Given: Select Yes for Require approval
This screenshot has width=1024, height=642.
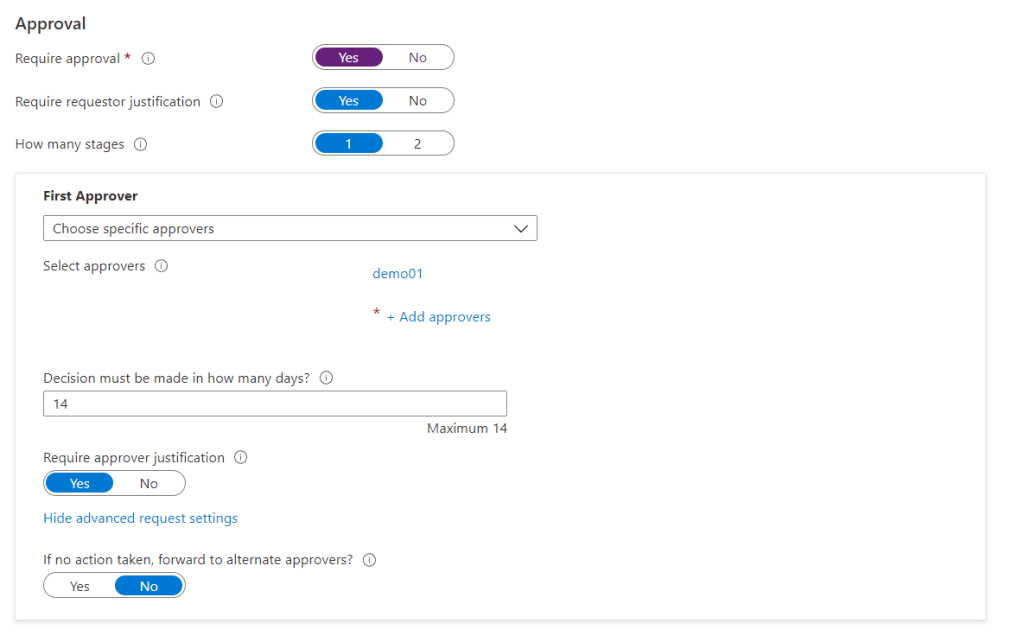Looking at the screenshot, I should pos(348,58).
